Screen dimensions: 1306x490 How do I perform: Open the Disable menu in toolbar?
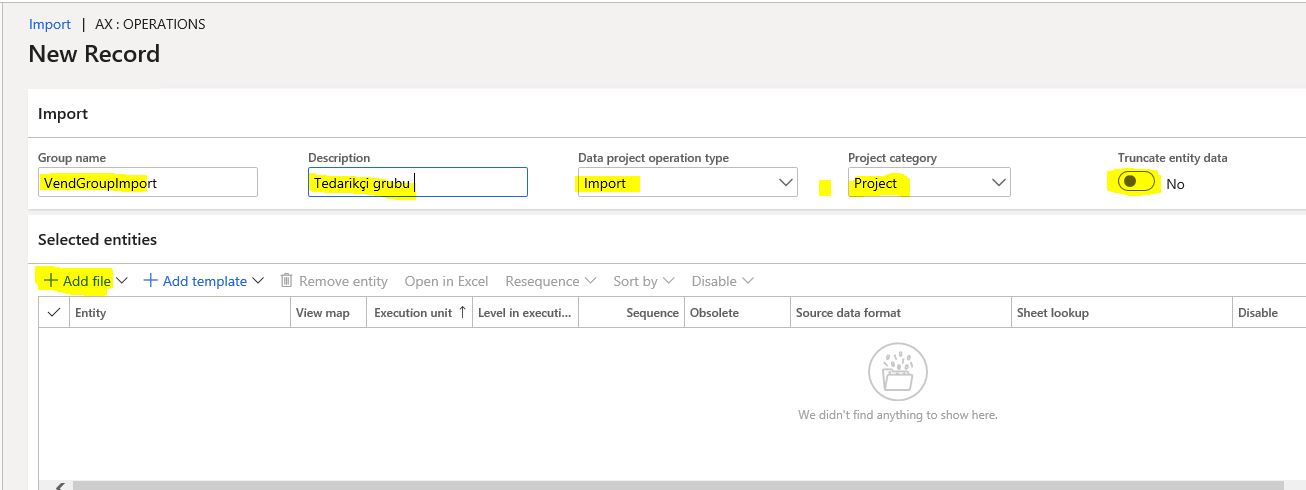coord(722,281)
